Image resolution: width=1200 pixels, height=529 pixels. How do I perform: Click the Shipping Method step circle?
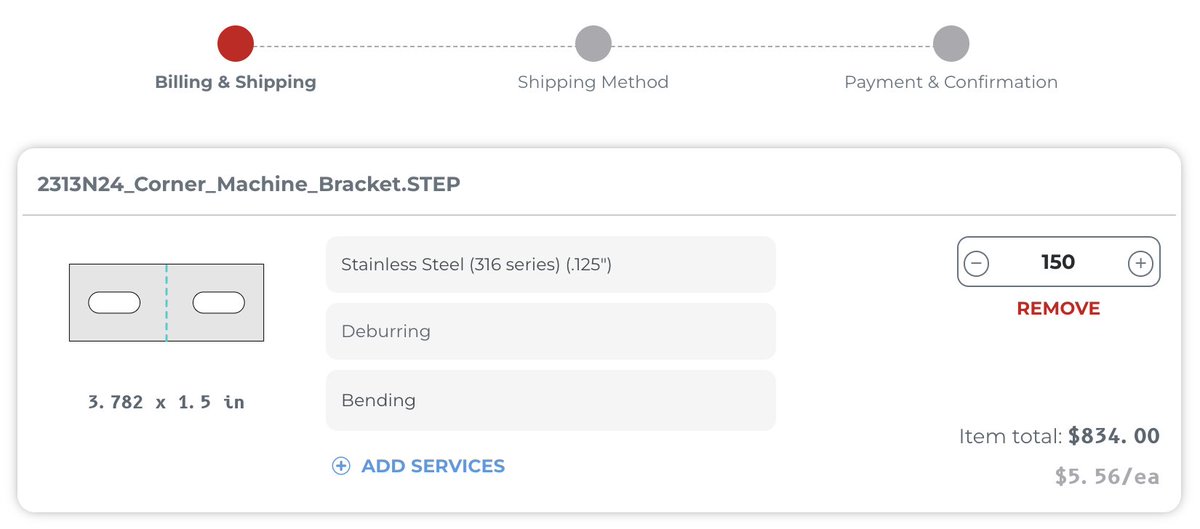pos(593,44)
